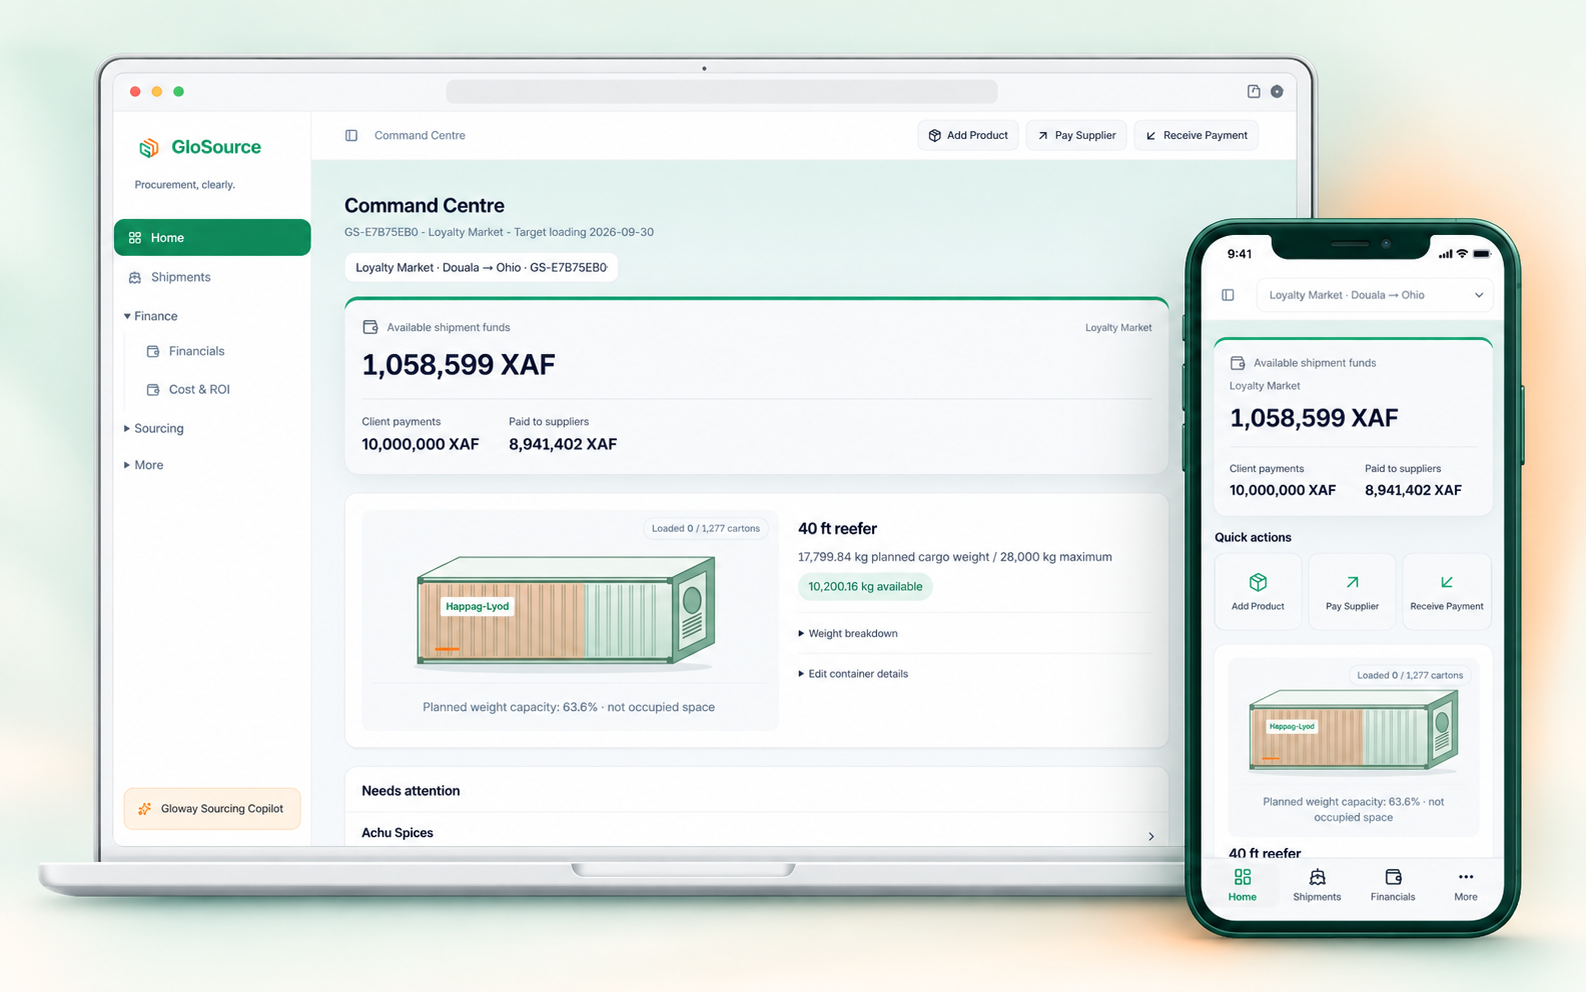
Task: Click the wallet icon beside Available shipment funds on laptop
Action: coord(370,327)
